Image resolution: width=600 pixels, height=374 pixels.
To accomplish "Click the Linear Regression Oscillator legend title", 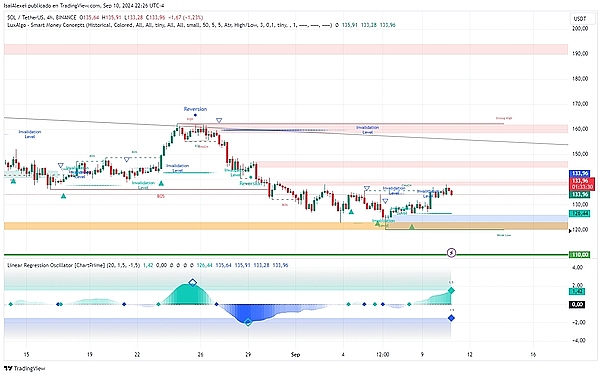I will click(x=55, y=265).
